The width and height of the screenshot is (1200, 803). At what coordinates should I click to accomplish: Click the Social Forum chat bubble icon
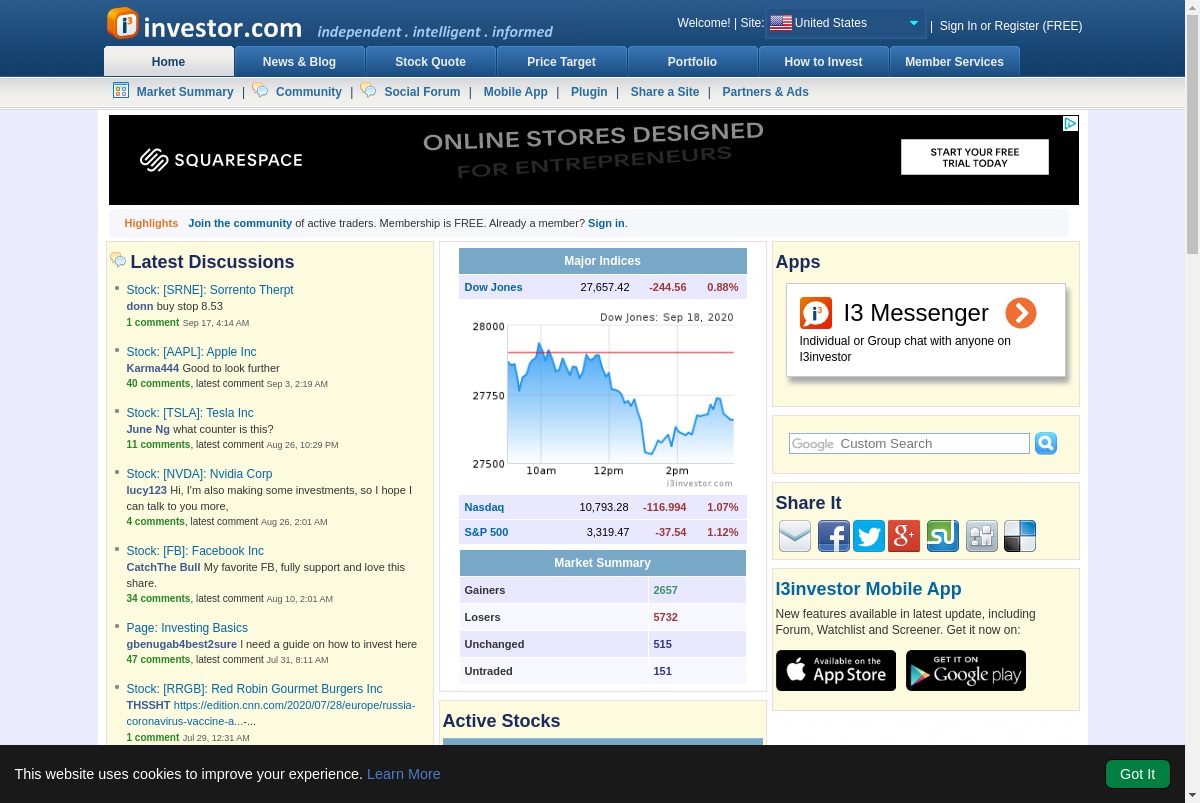point(368,90)
